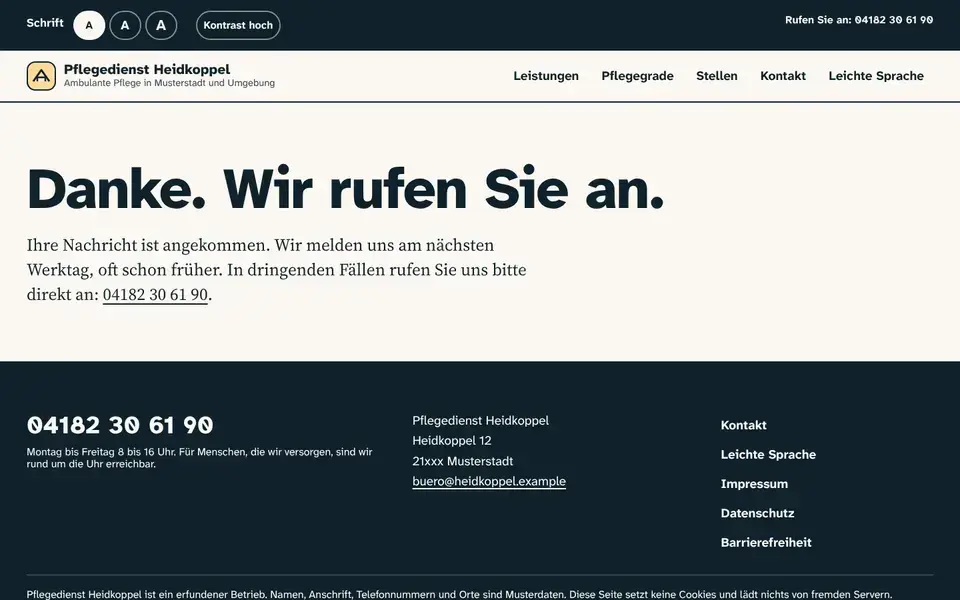The height and width of the screenshot is (600, 960).
Task: Click the footer text 21xxx Musterstadt
Action: coord(463,461)
